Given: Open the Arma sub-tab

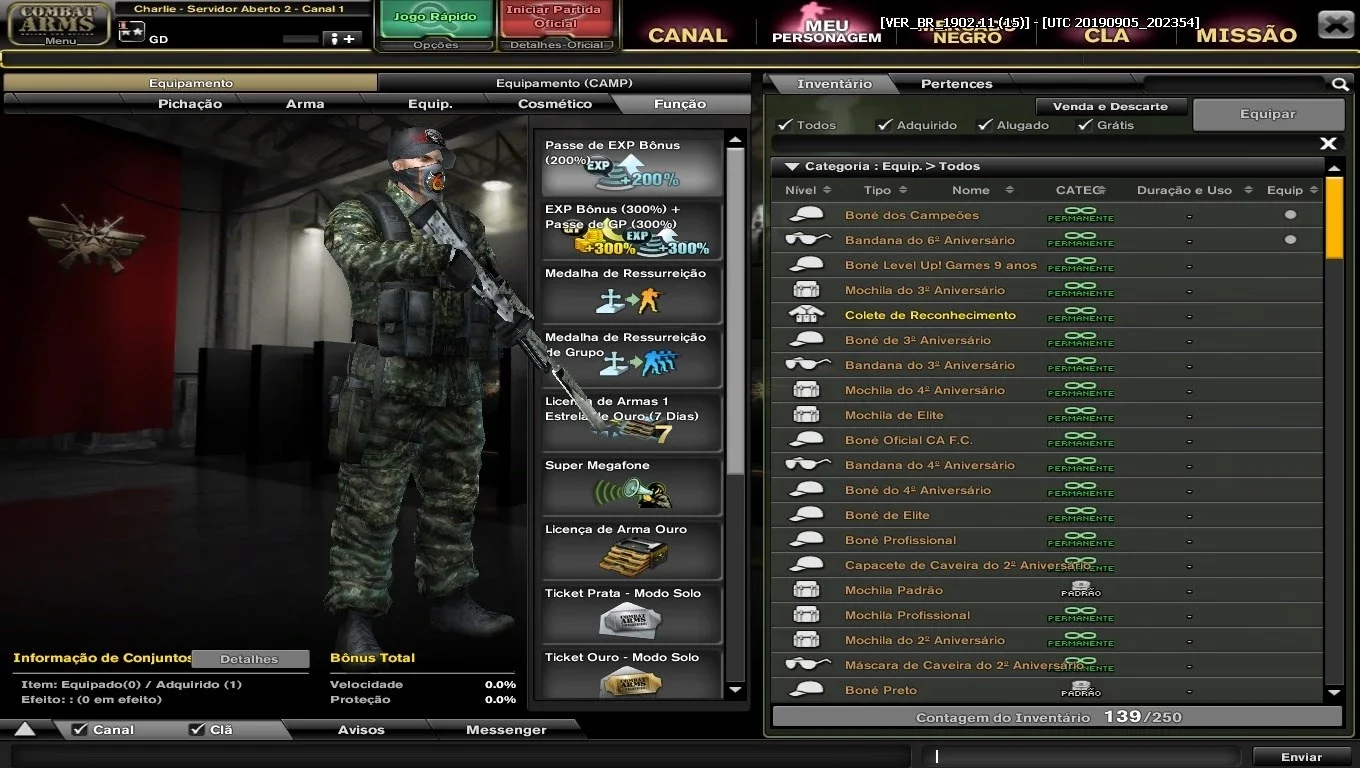Looking at the screenshot, I should [305, 104].
